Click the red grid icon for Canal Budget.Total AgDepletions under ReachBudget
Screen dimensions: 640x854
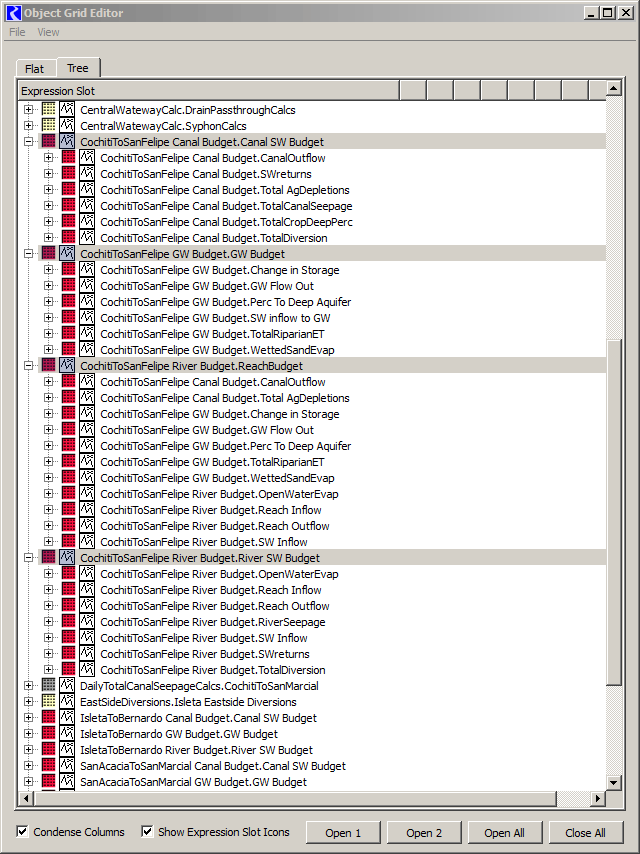[69, 398]
